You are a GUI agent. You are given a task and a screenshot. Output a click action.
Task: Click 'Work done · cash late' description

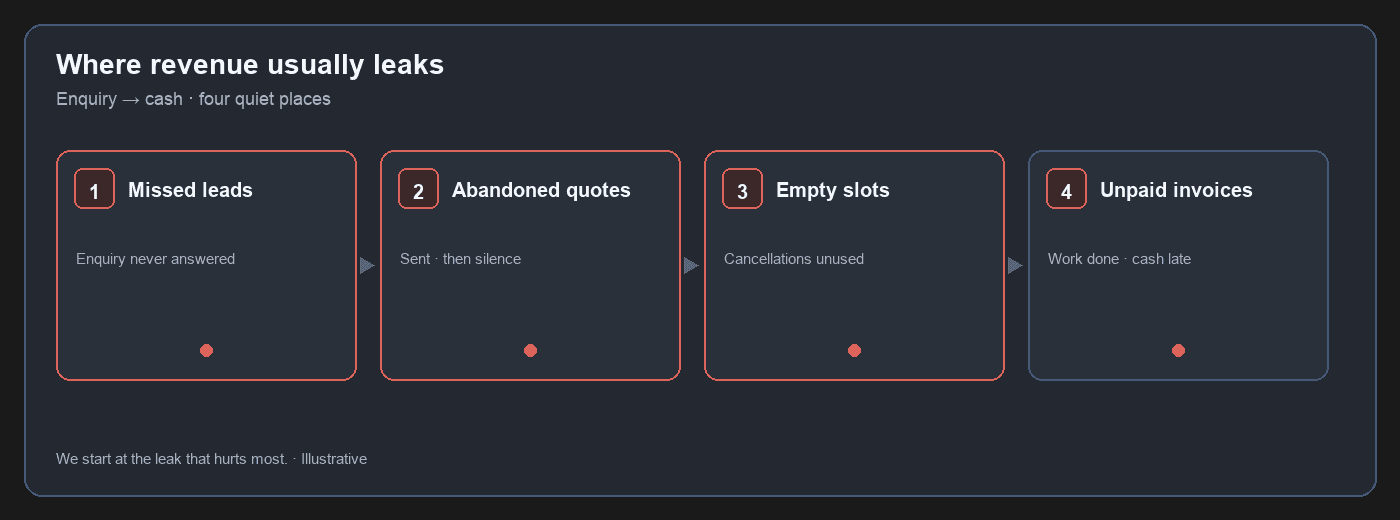(1119, 259)
